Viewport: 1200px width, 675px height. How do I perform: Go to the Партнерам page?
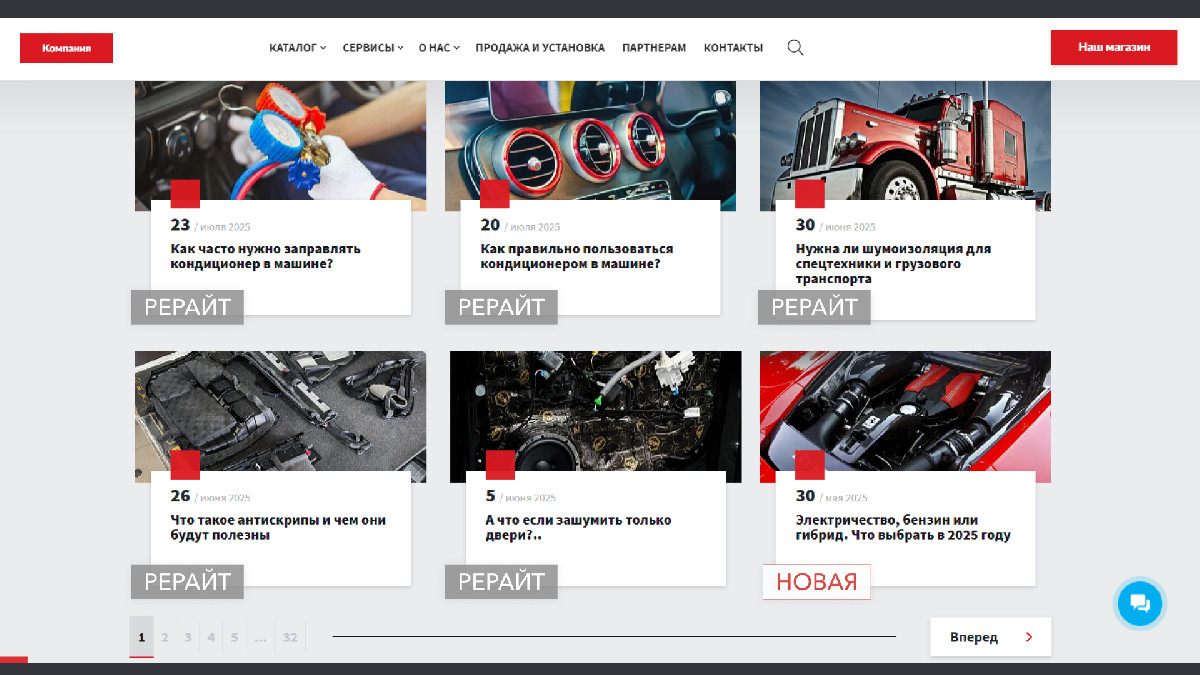coord(654,48)
